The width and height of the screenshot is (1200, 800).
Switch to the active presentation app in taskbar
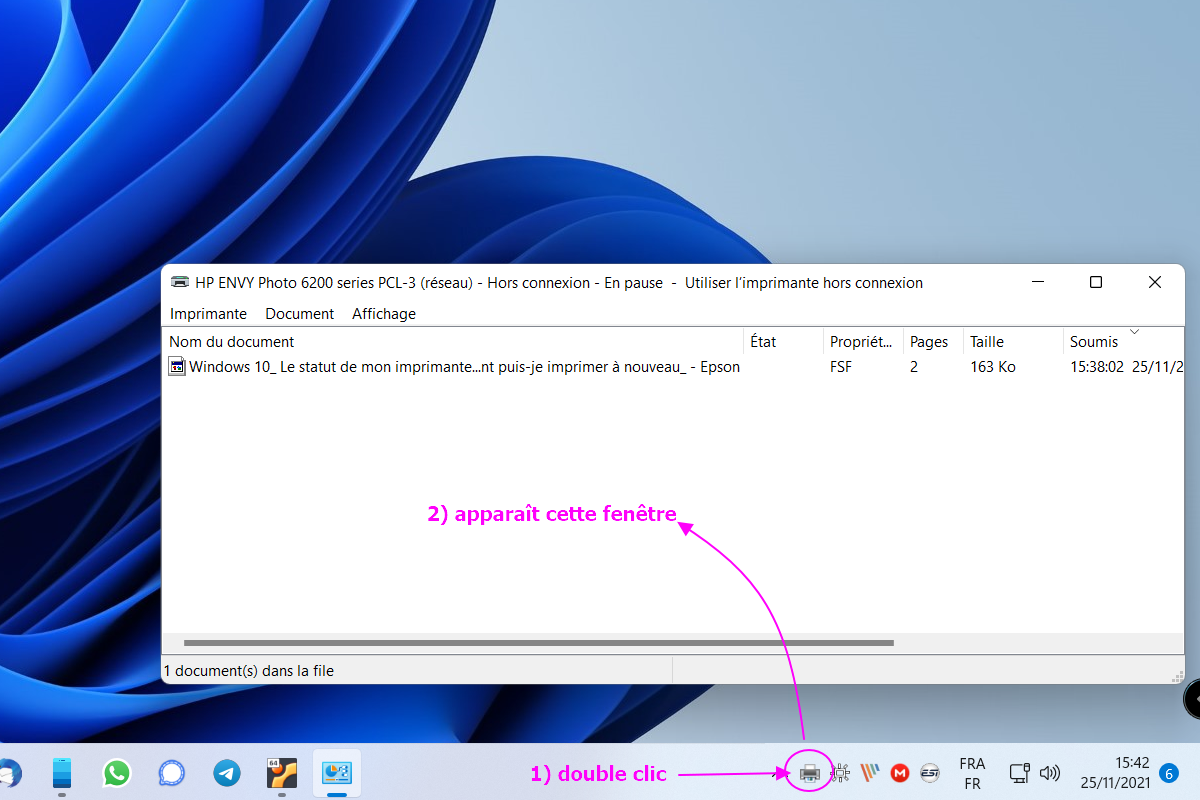coord(336,773)
